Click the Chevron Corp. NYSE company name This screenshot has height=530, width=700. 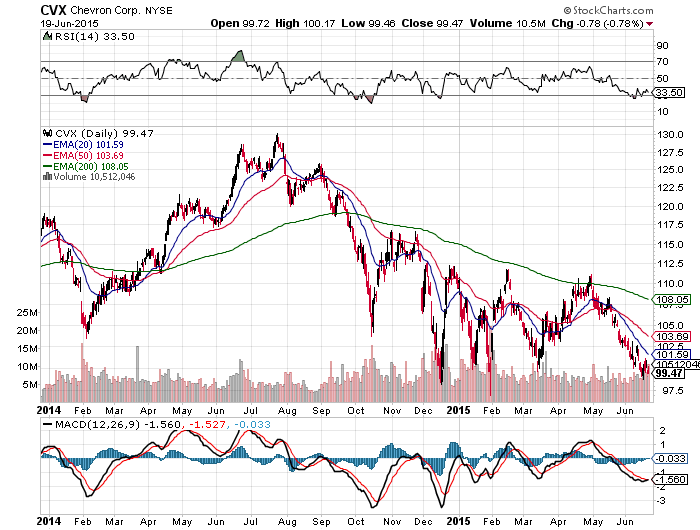point(121,11)
